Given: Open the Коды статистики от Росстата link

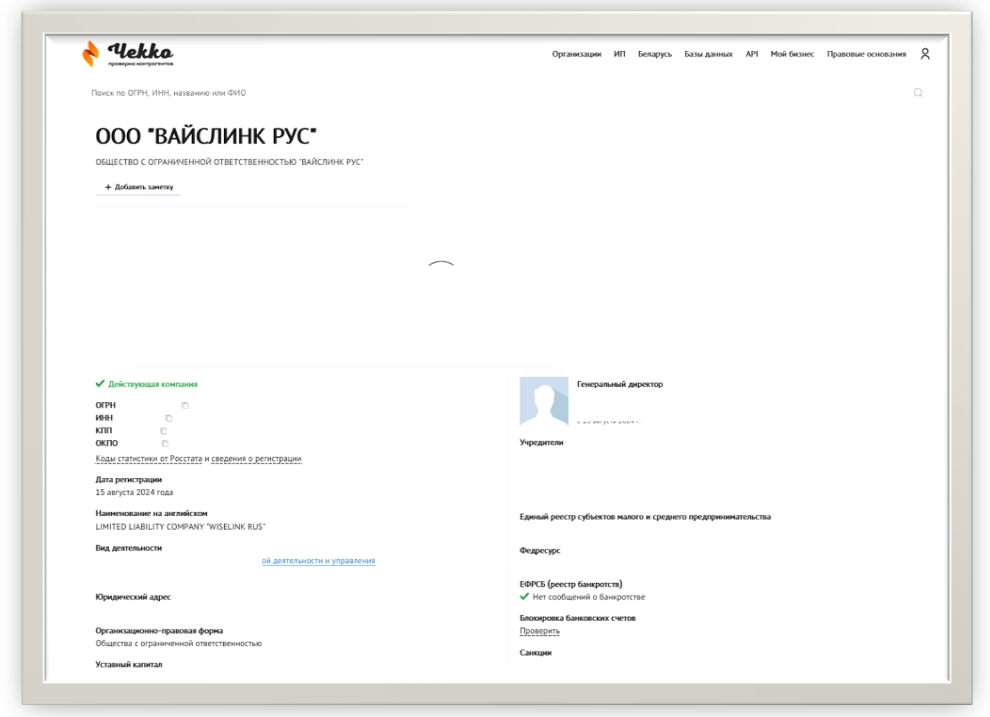Looking at the screenshot, I should (149, 459).
